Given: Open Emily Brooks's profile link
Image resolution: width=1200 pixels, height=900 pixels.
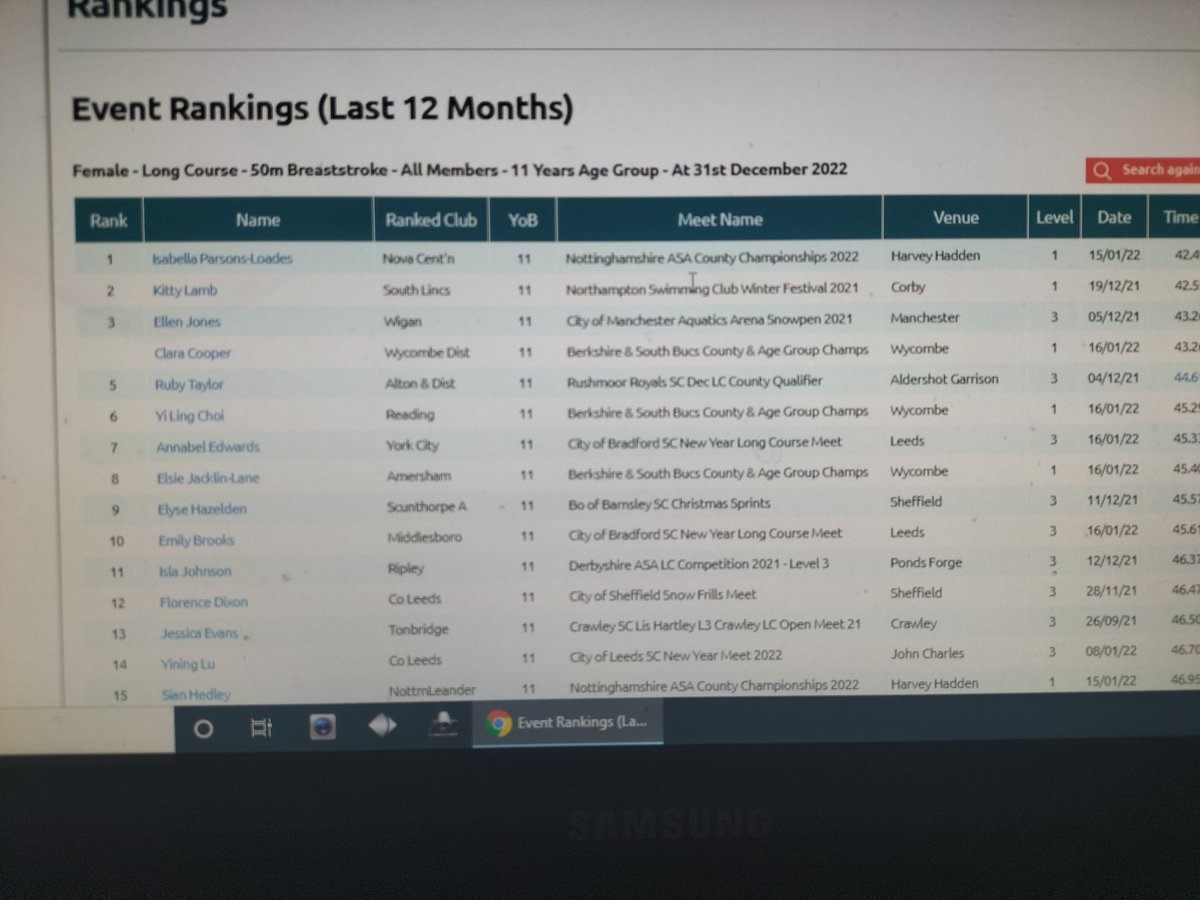Looking at the screenshot, I should pos(196,540).
